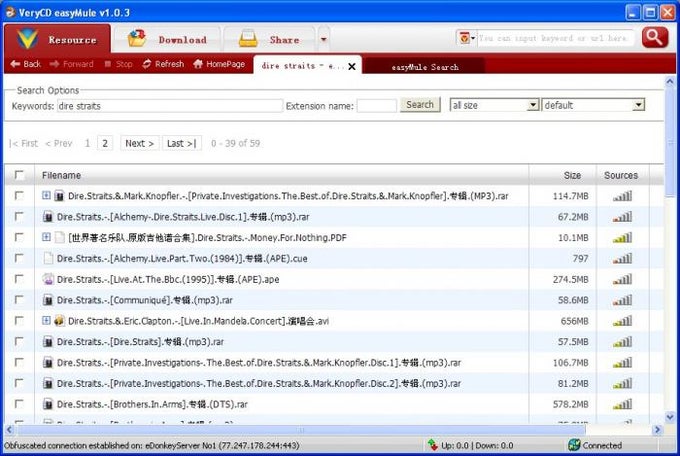This screenshot has width=680, height=456.
Task: Toggle the select-all checkbox in header
Action: [x=19, y=175]
